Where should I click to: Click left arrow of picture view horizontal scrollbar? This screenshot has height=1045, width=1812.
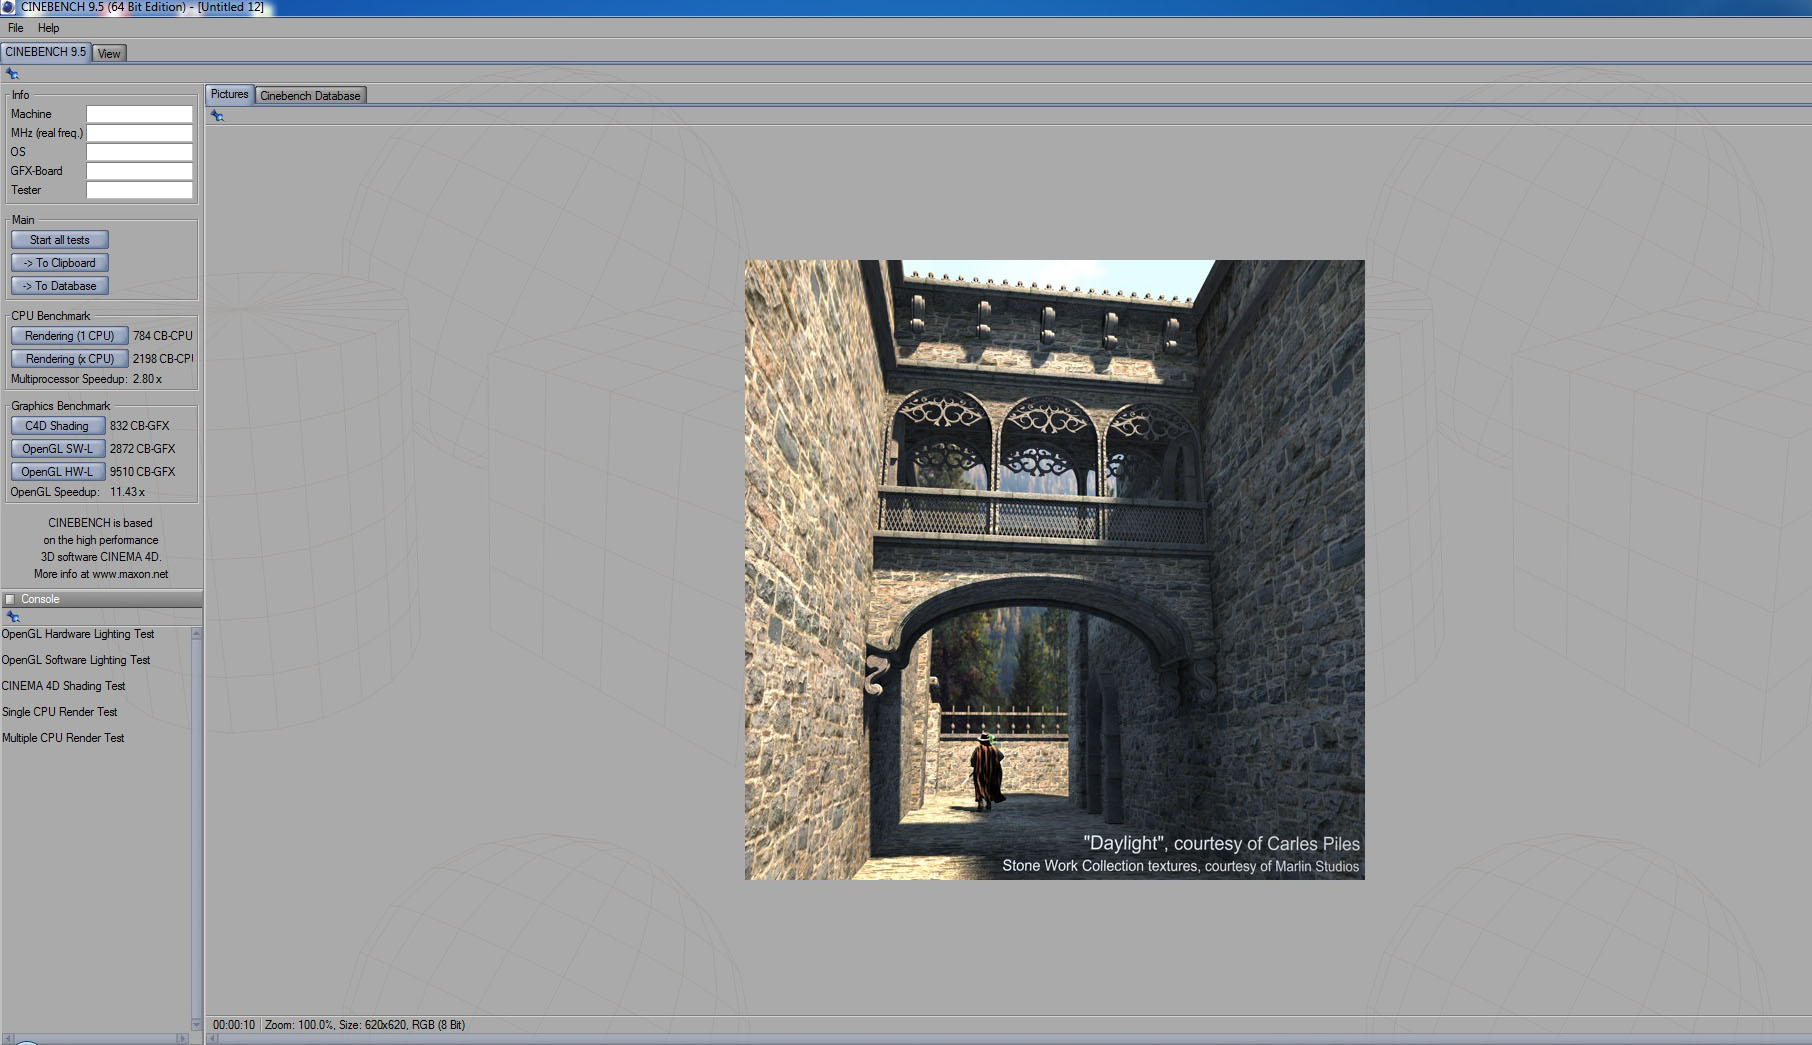(x=212, y=1039)
